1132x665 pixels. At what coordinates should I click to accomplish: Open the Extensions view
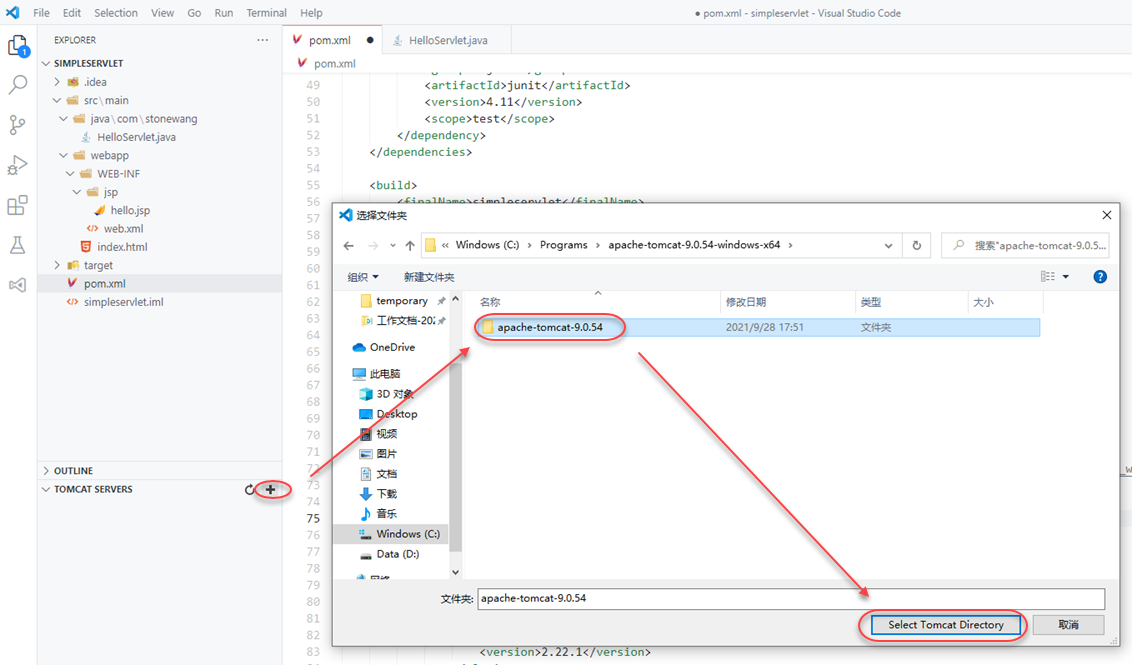tap(17, 206)
